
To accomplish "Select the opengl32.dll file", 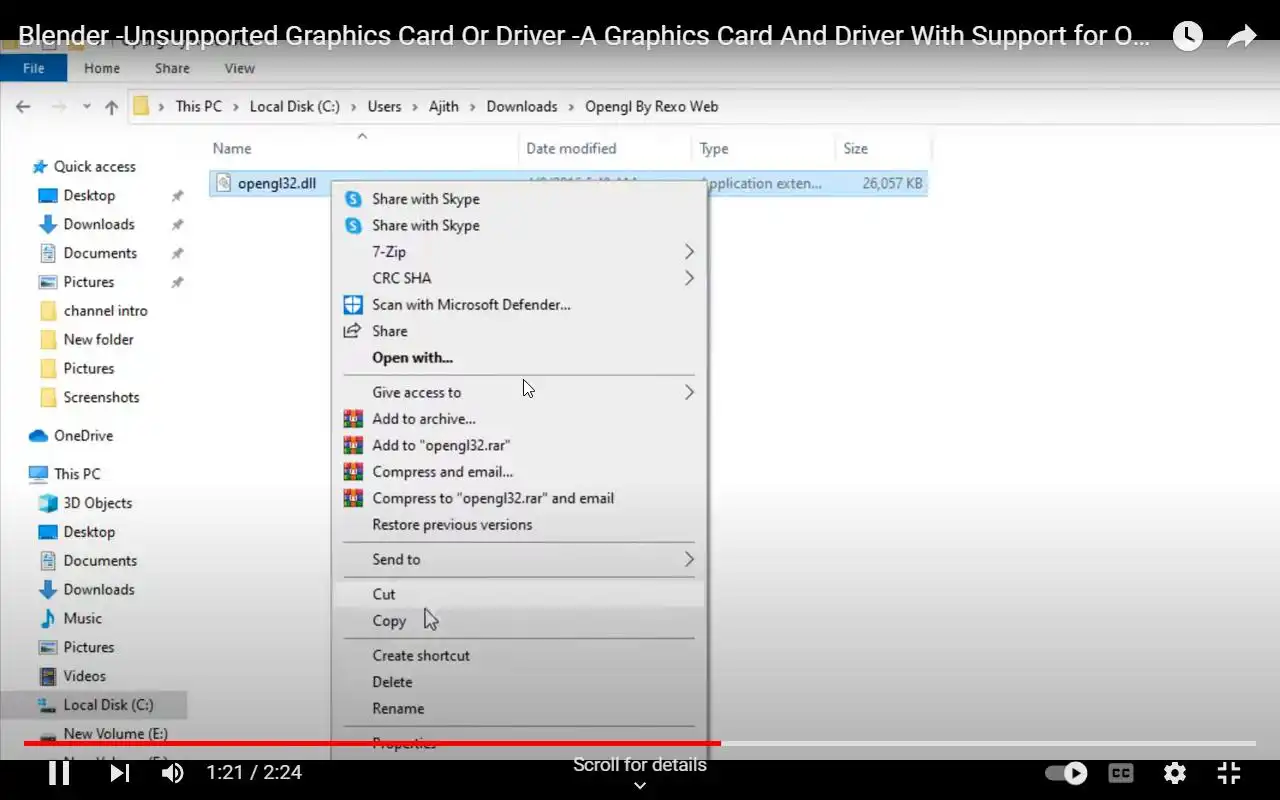I will pos(277,183).
